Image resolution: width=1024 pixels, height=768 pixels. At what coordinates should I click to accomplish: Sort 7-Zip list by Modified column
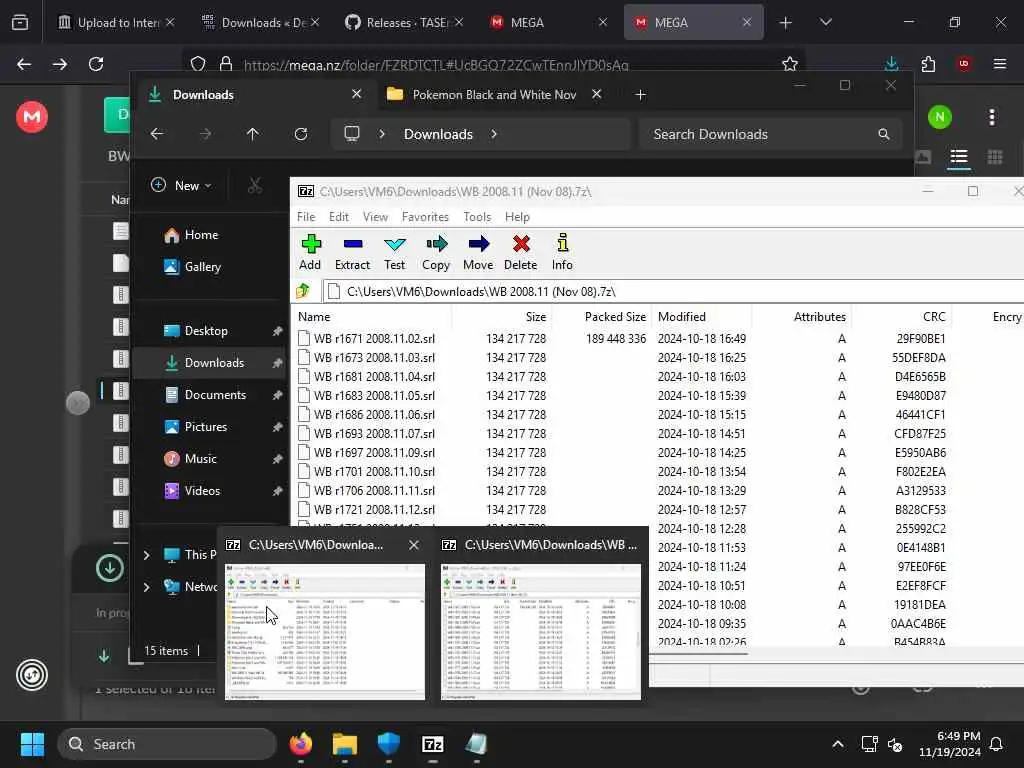pos(701,317)
